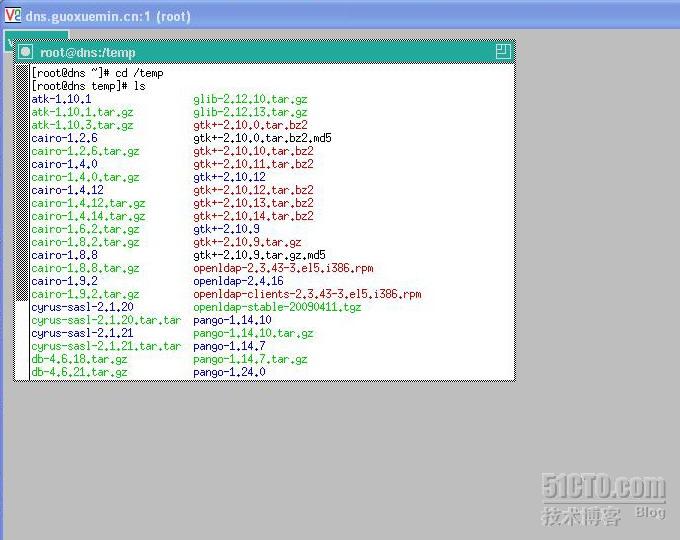Select directory cairo-1.4.12
The height and width of the screenshot is (540, 680).
click(x=67, y=190)
